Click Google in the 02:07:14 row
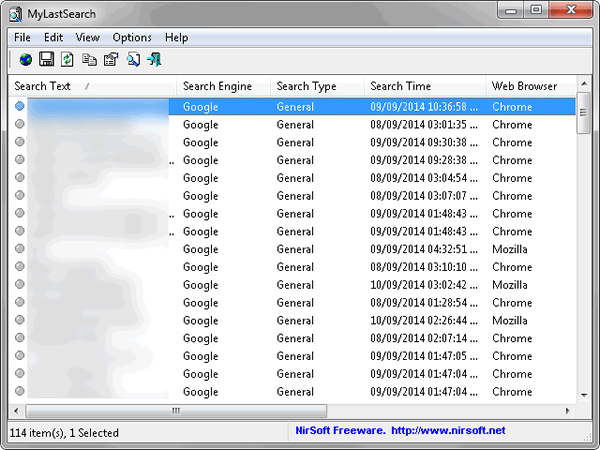 201,339
